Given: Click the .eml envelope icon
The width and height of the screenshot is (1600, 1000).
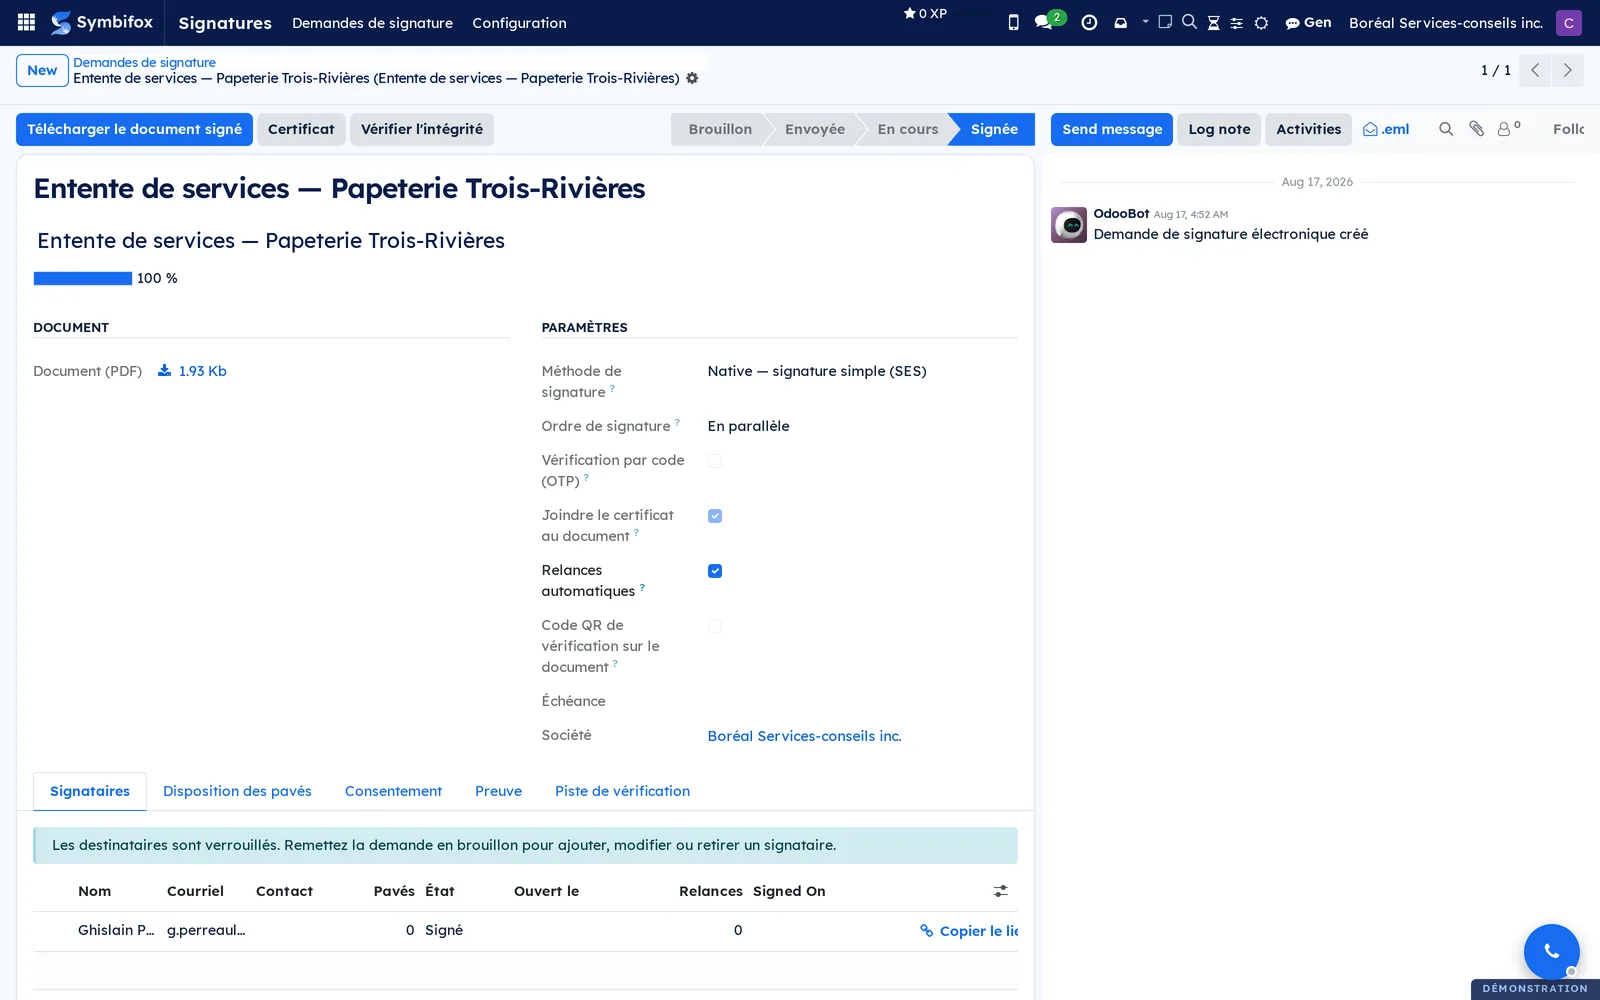Looking at the screenshot, I should (x=1386, y=129).
